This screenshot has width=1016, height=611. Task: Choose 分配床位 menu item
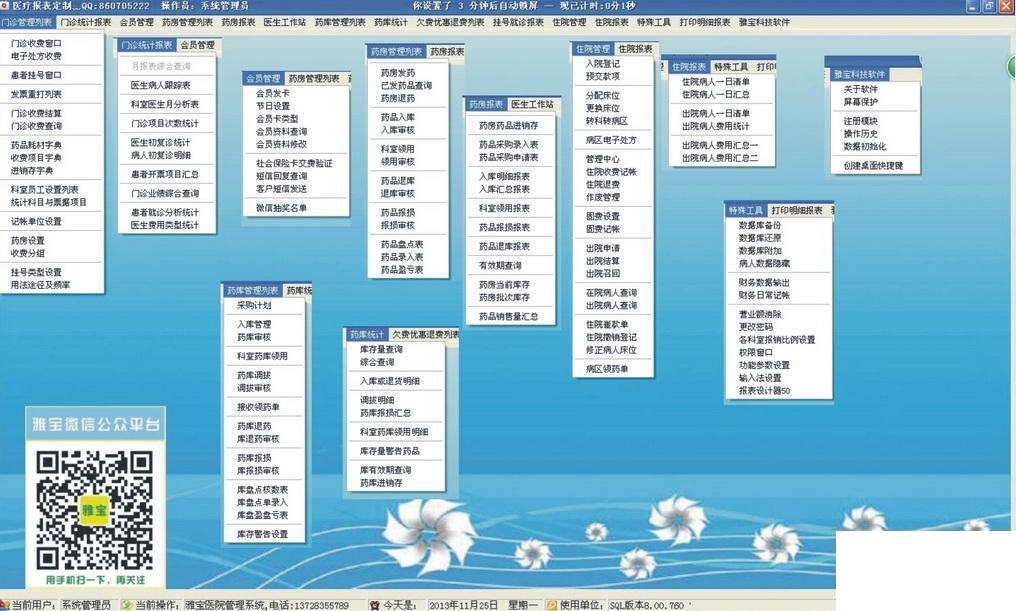pyautogui.click(x=603, y=95)
